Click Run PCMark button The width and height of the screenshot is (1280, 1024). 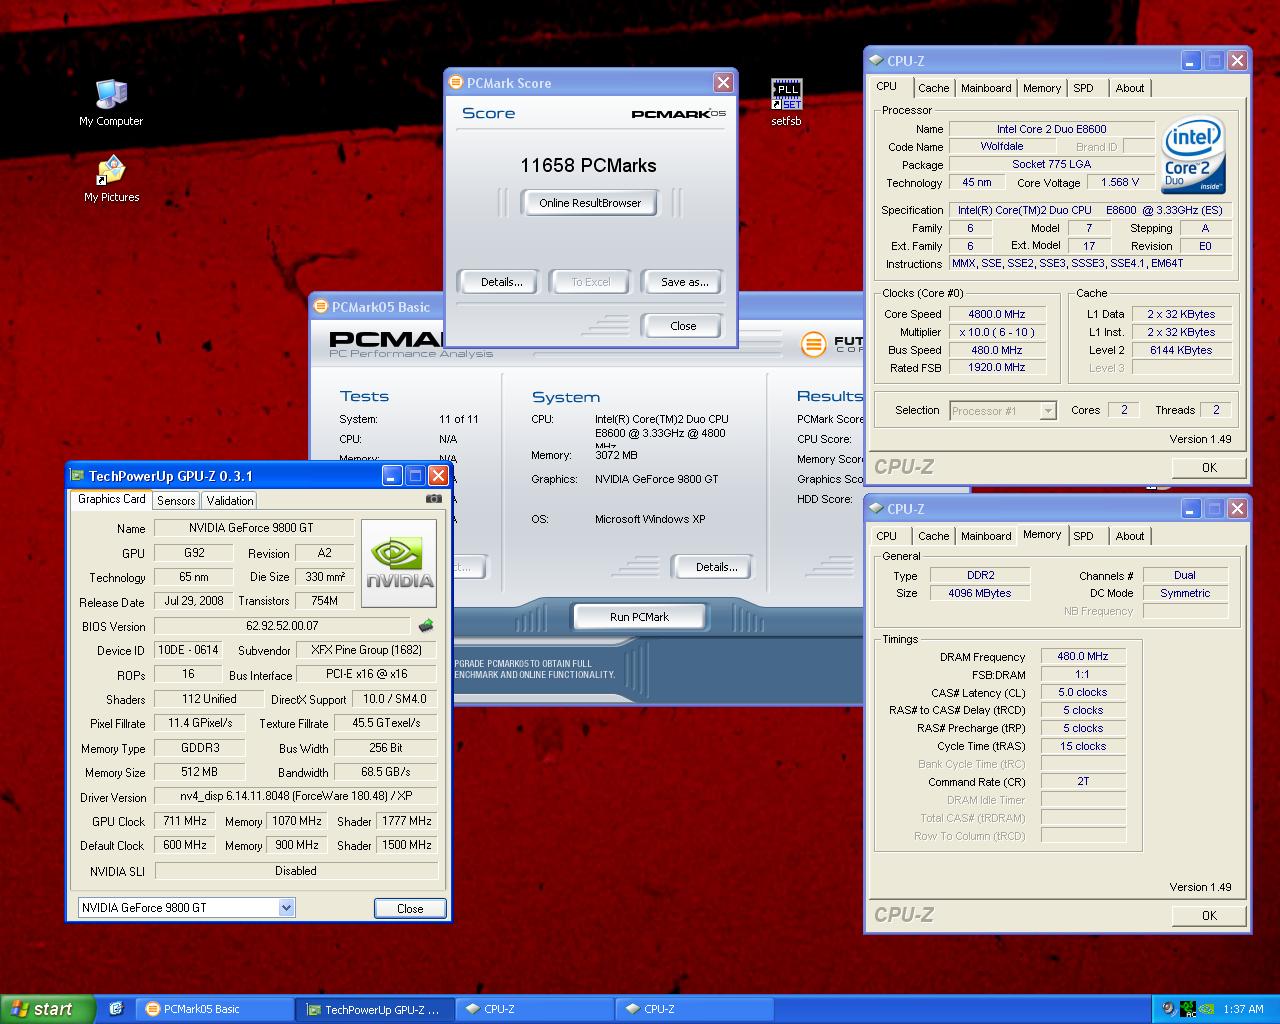click(640, 617)
